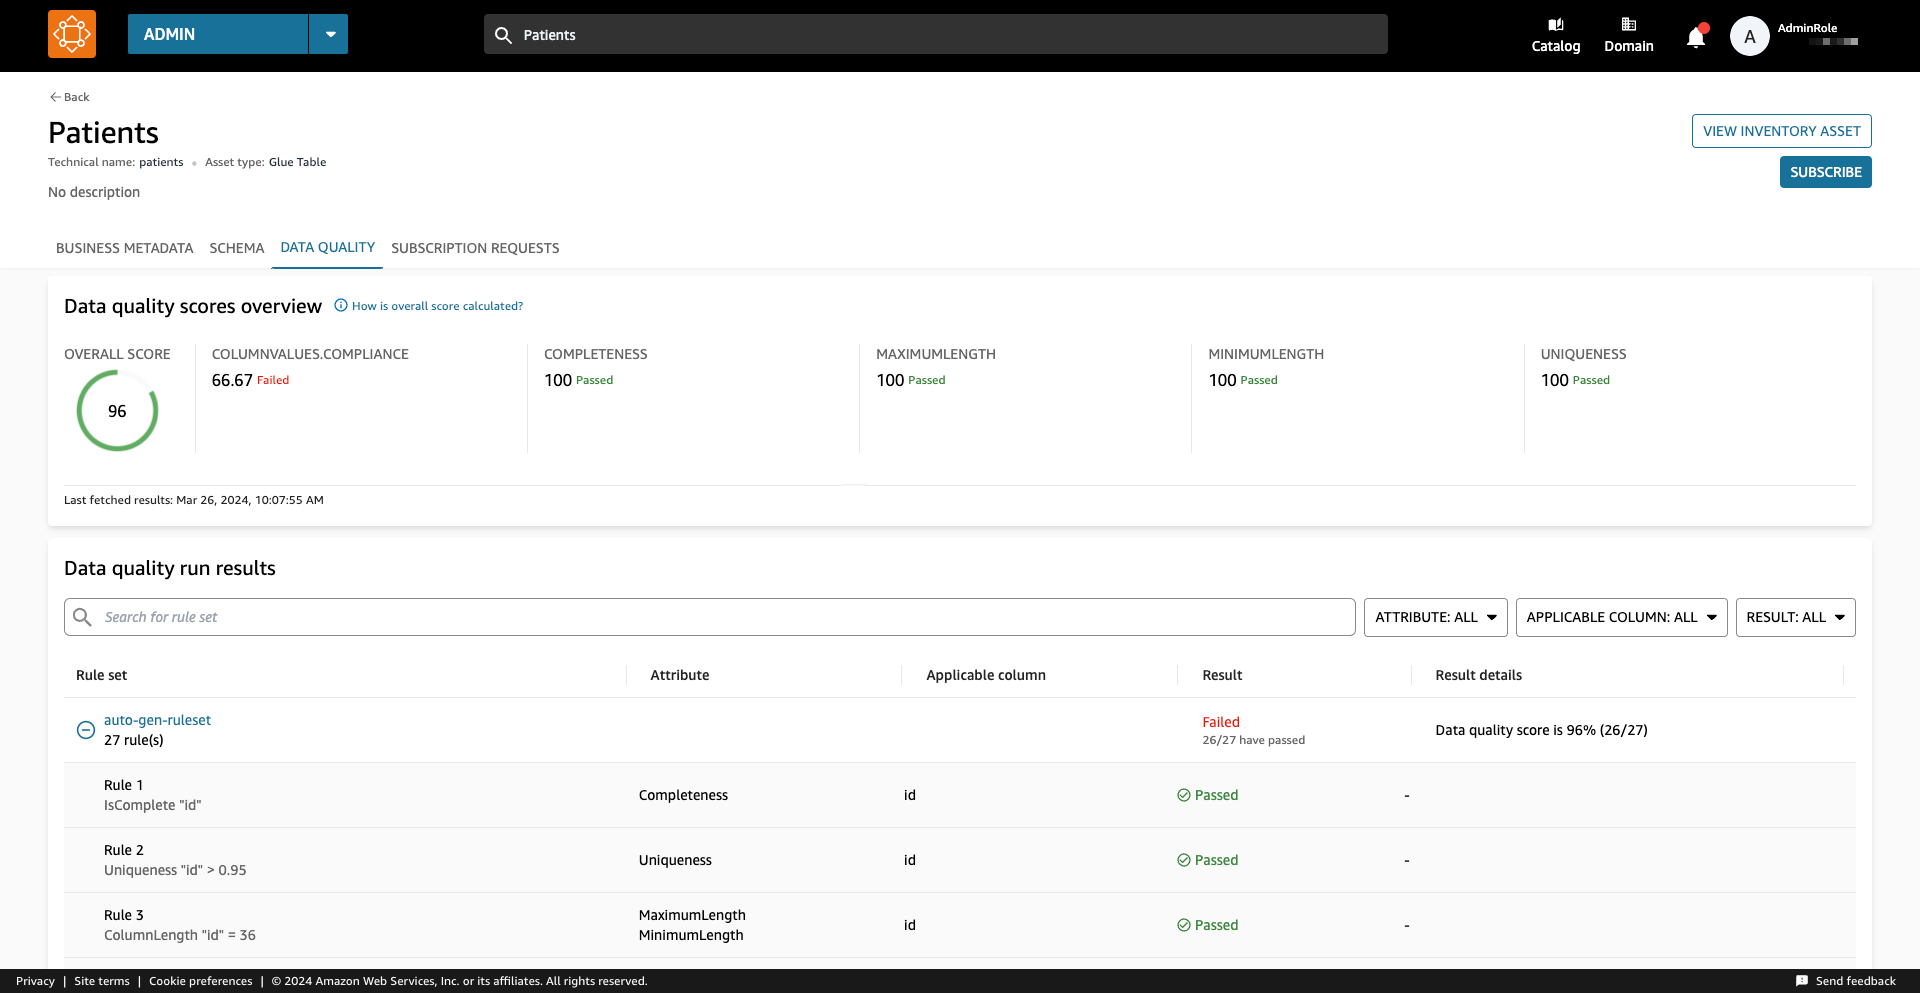Select the ADMIN project button
Screen dimensions: 1920x993
tap(218, 34)
